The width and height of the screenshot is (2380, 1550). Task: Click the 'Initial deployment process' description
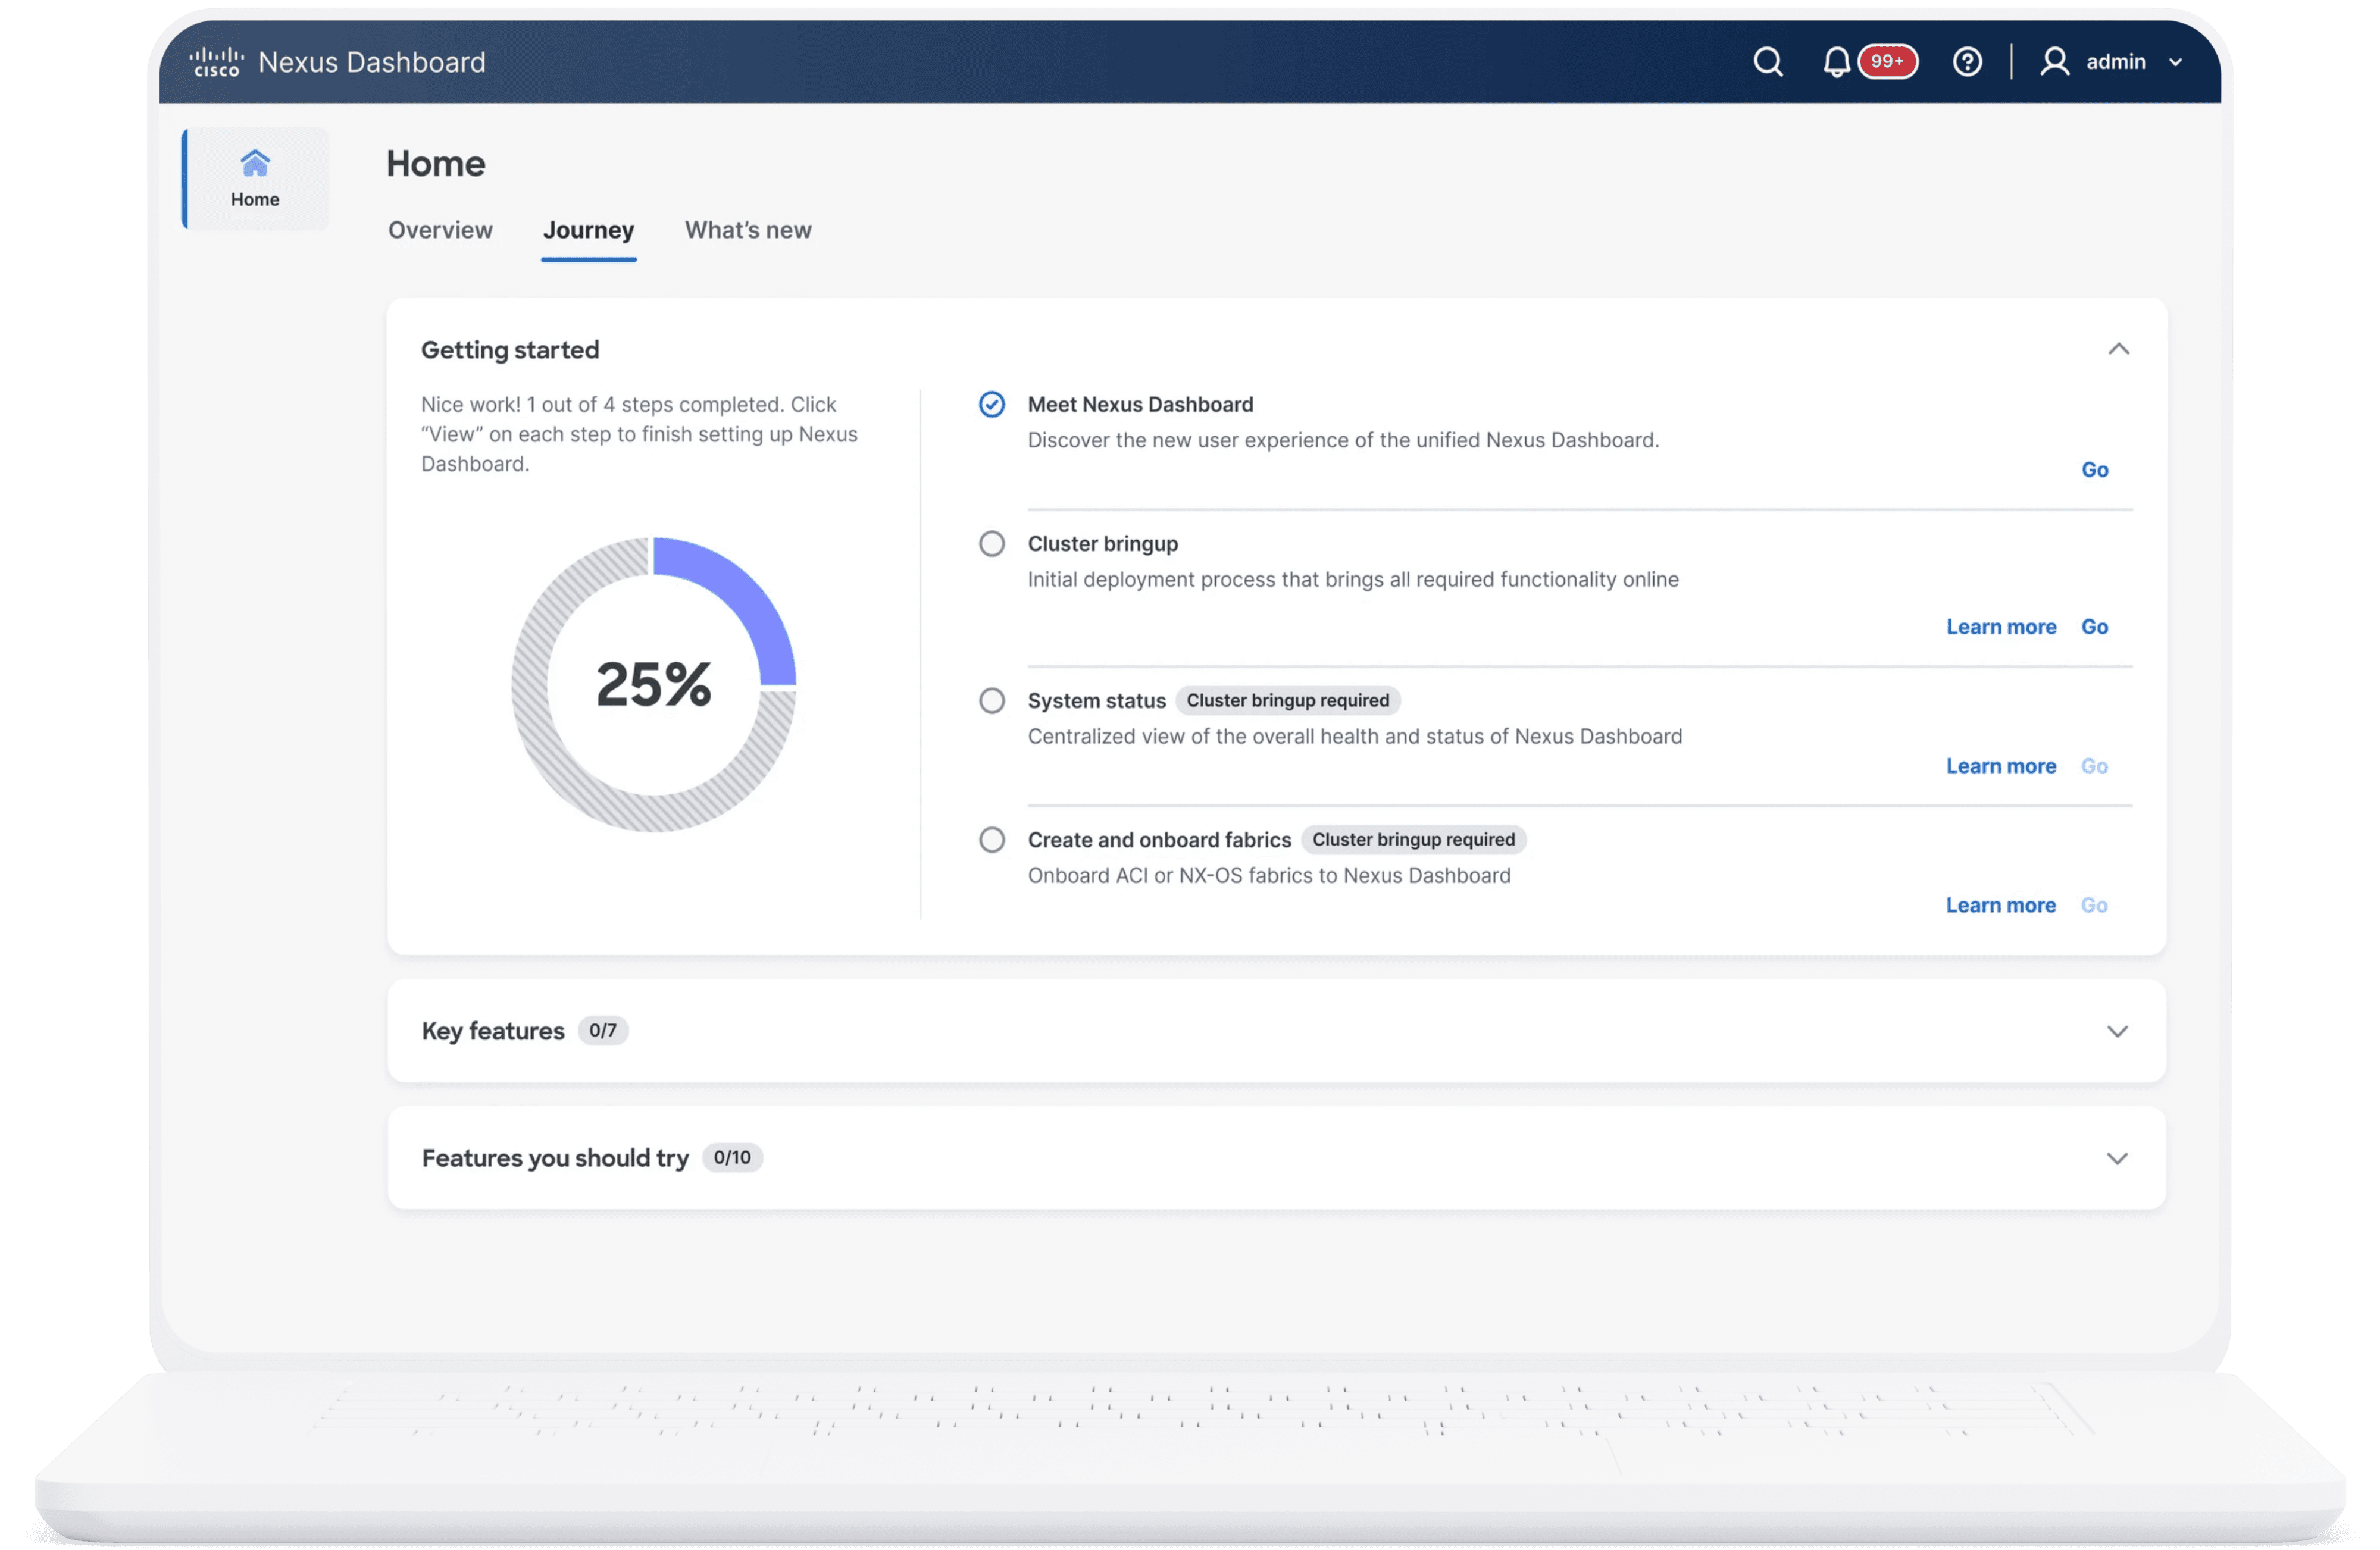1353,579
